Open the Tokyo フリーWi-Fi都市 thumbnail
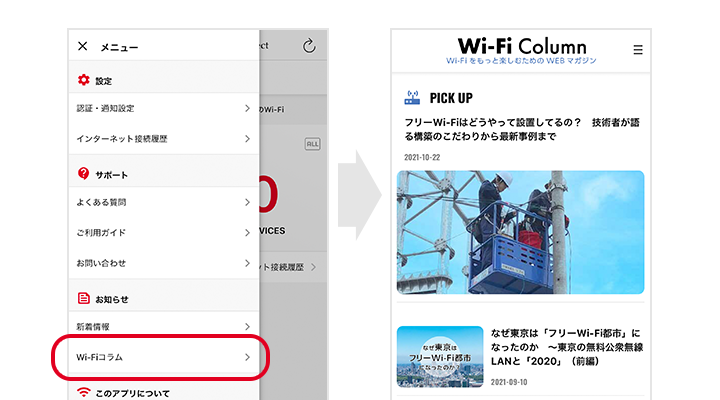This screenshot has height=400, width=720. [440, 357]
